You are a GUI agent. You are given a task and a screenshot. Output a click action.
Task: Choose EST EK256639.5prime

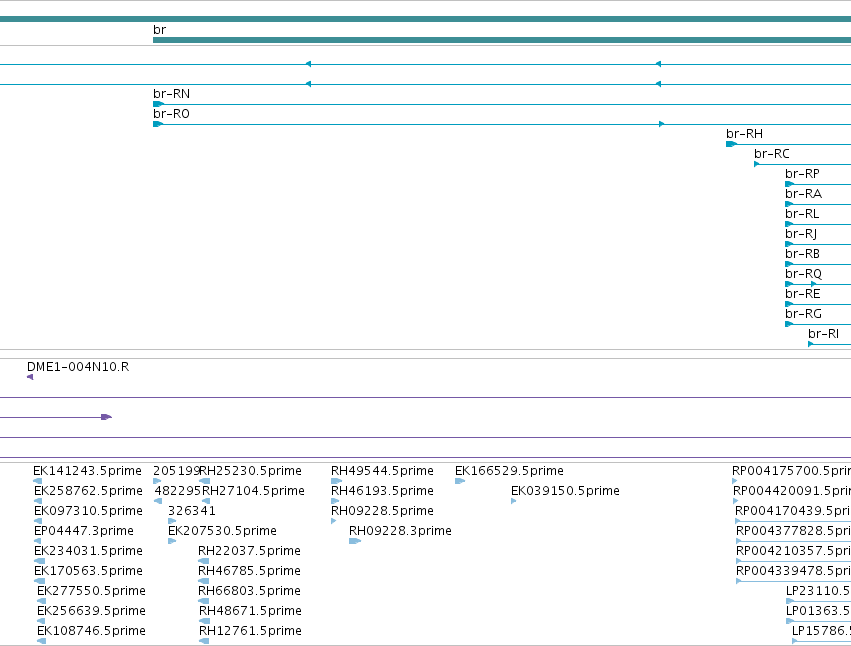click(91, 612)
